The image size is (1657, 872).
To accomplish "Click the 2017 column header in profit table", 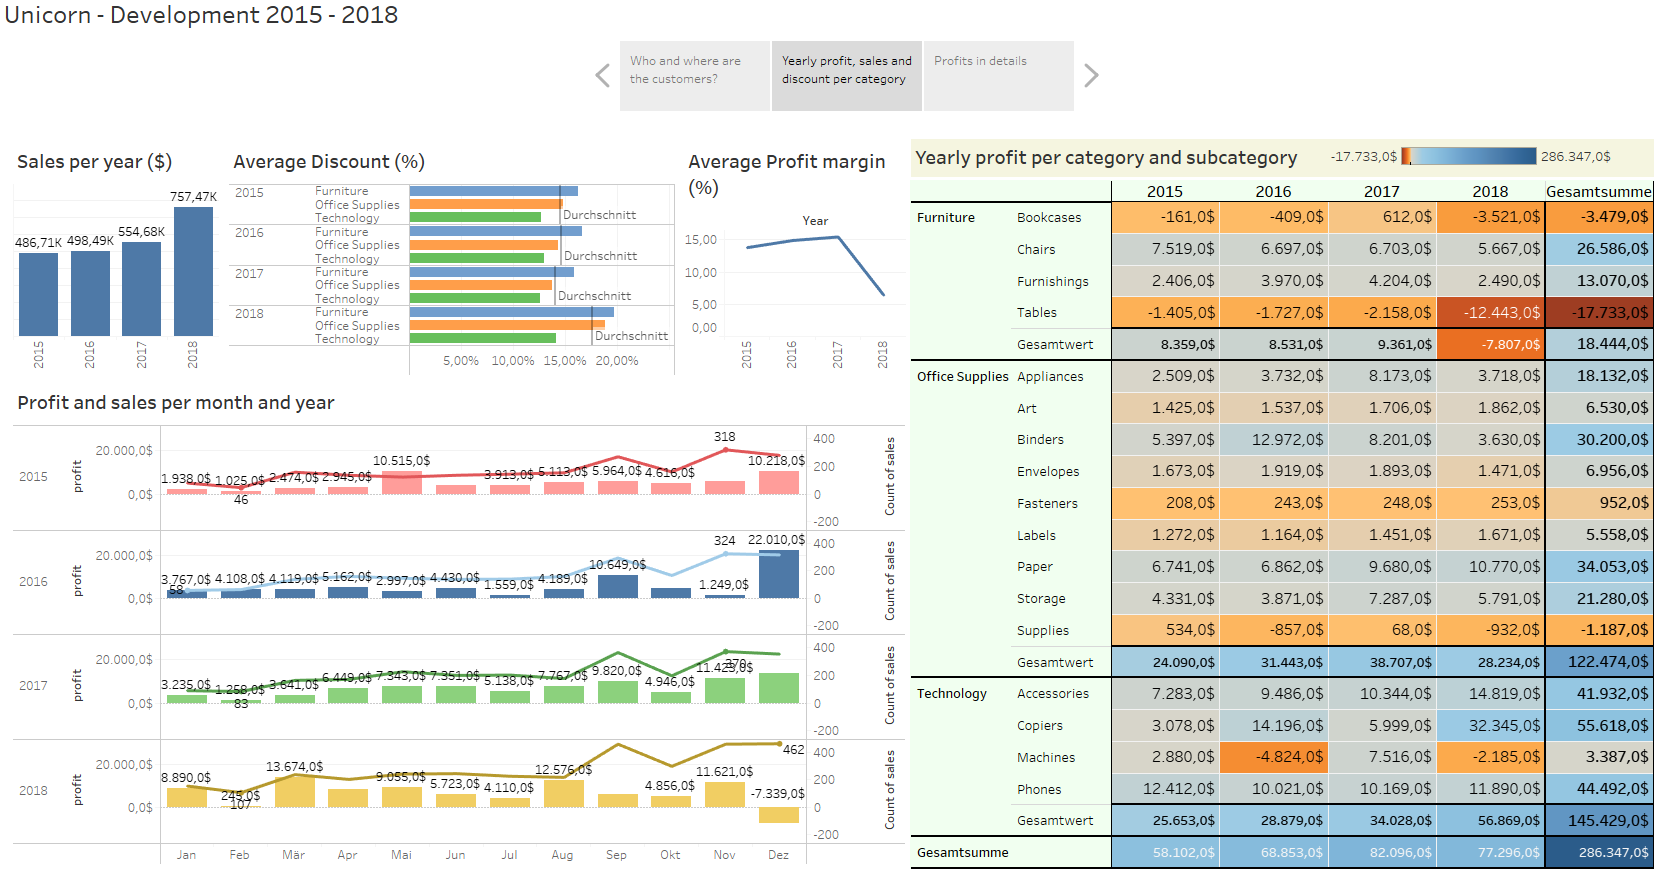I will (1381, 191).
